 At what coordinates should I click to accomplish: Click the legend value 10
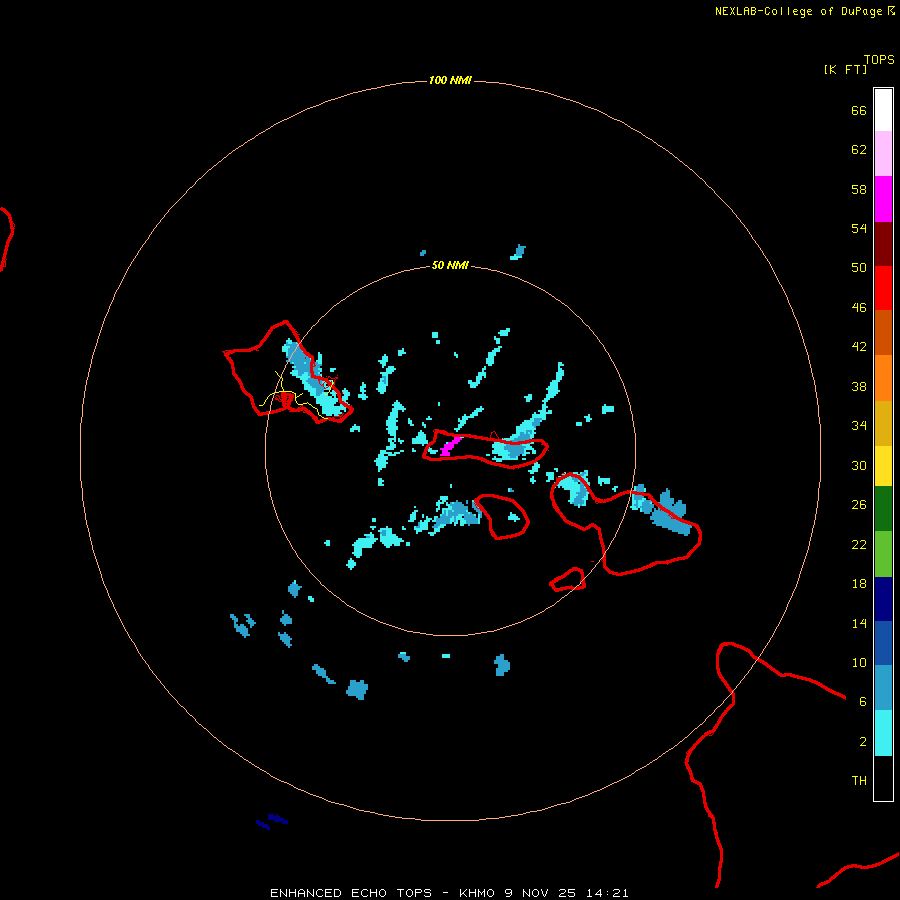click(859, 663)
